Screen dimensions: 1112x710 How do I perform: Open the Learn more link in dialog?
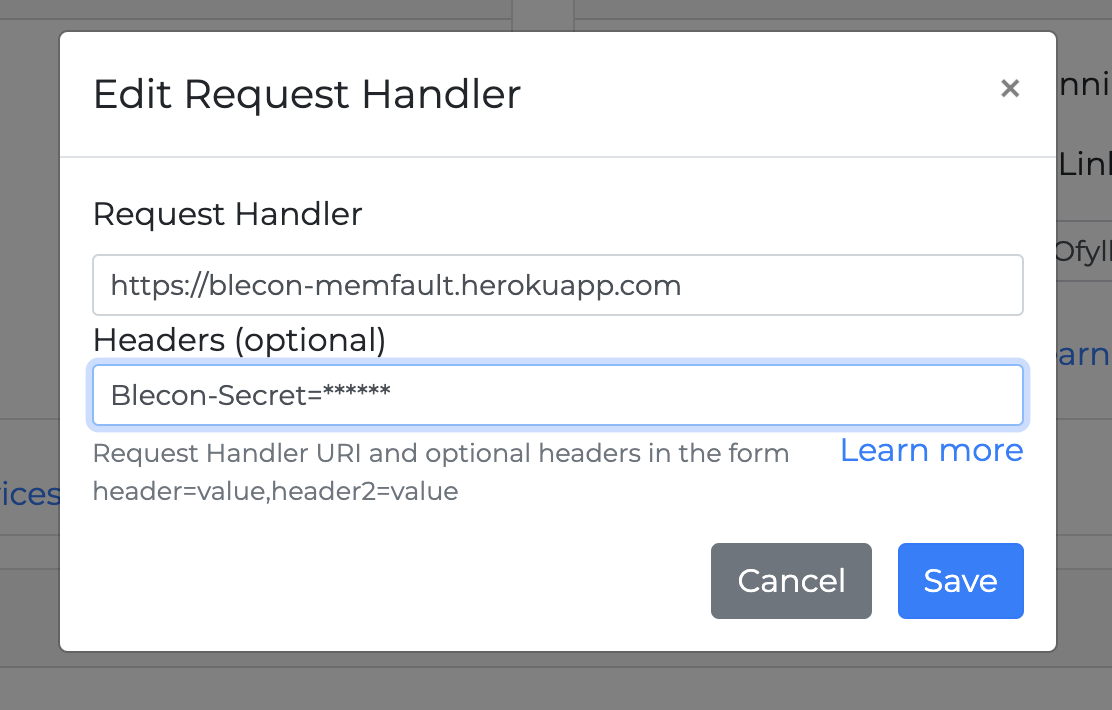(931, 451)
